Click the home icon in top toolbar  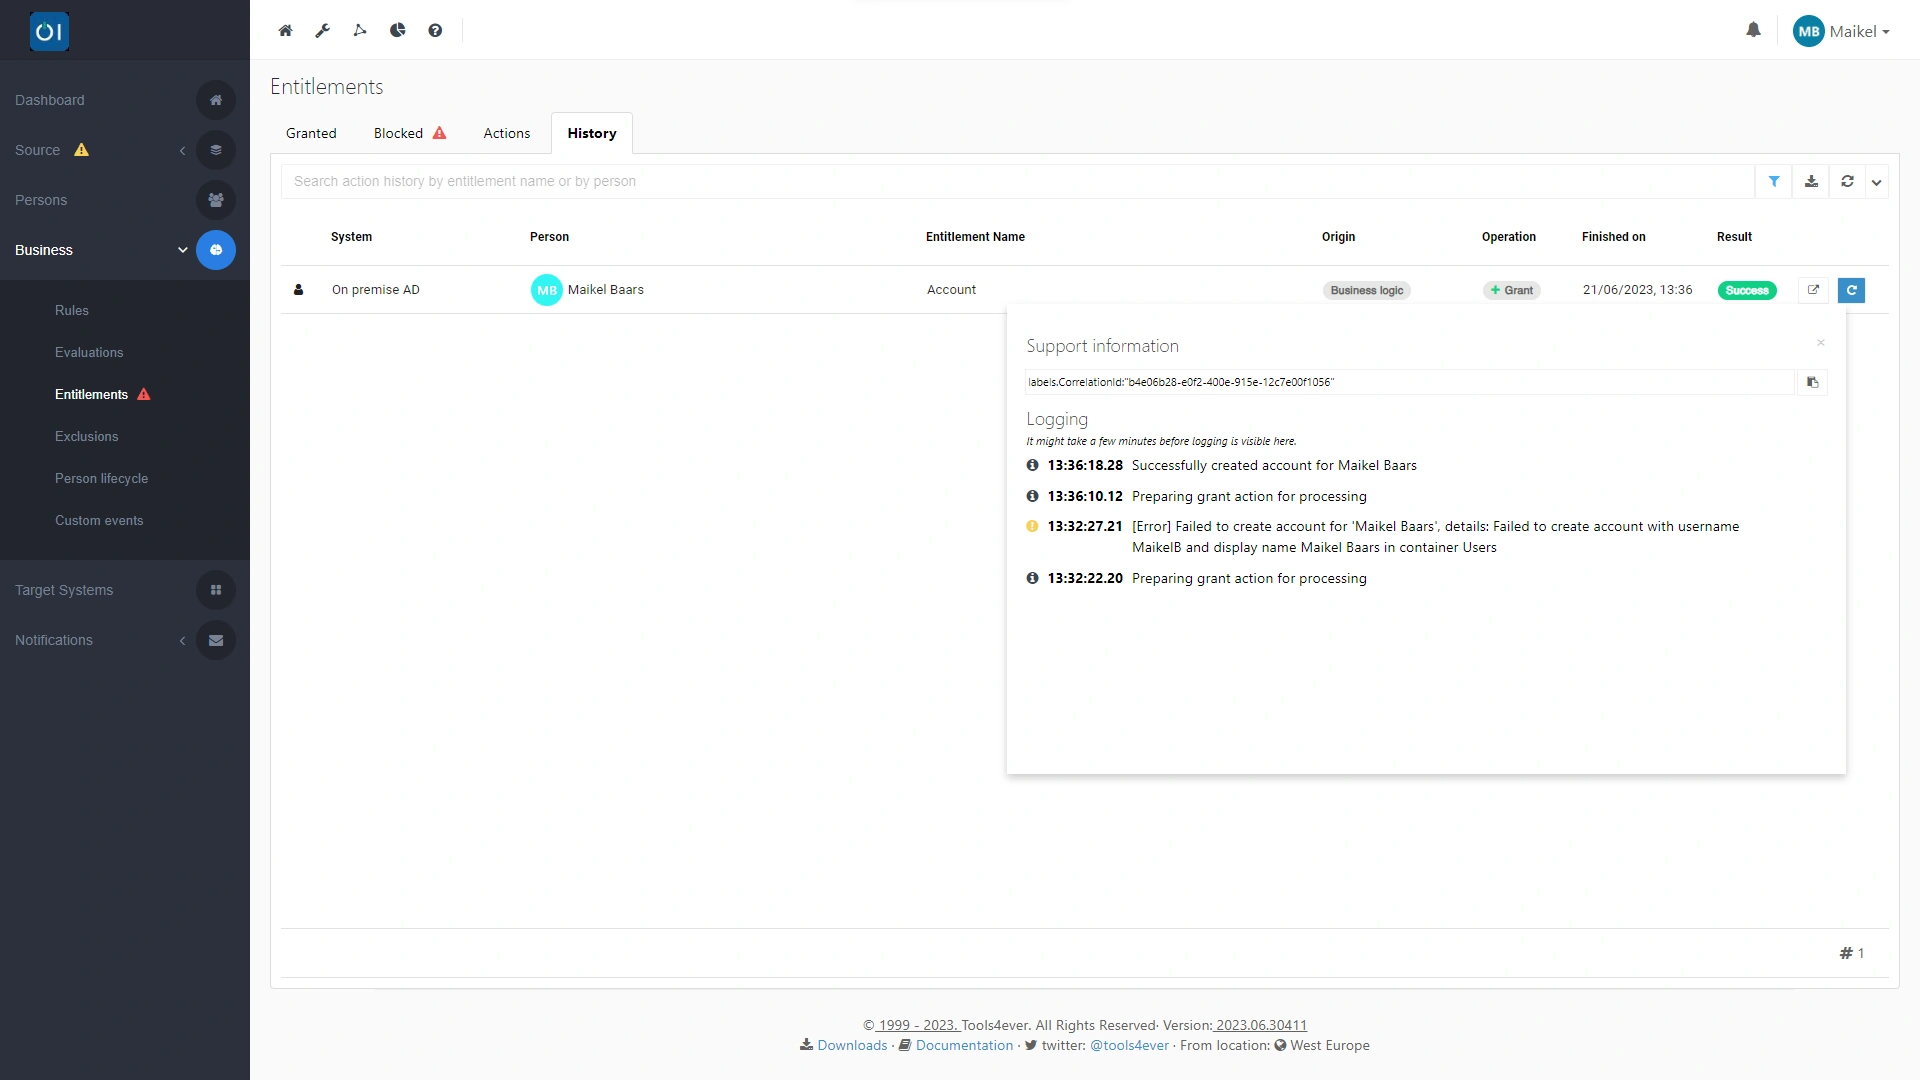285,30
